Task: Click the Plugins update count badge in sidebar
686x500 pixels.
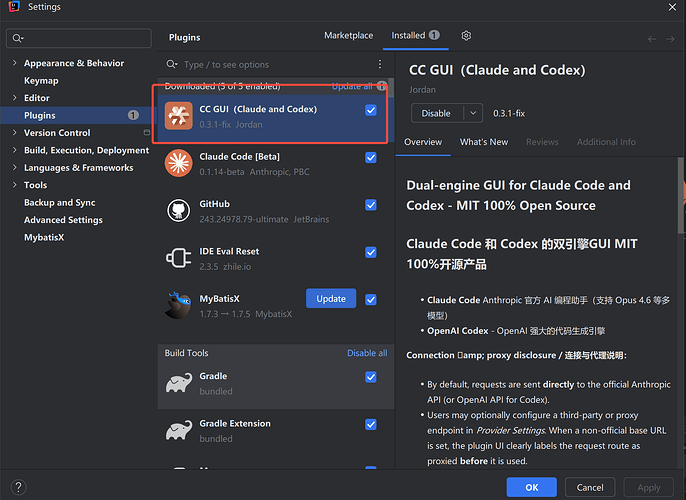Action: [x=133, y=115]
